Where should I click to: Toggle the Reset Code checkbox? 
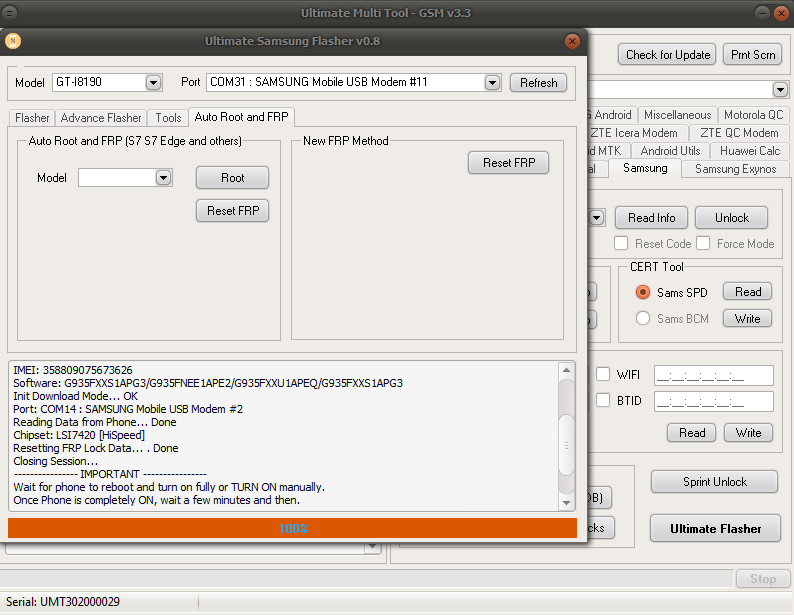(x=621, y=243)
